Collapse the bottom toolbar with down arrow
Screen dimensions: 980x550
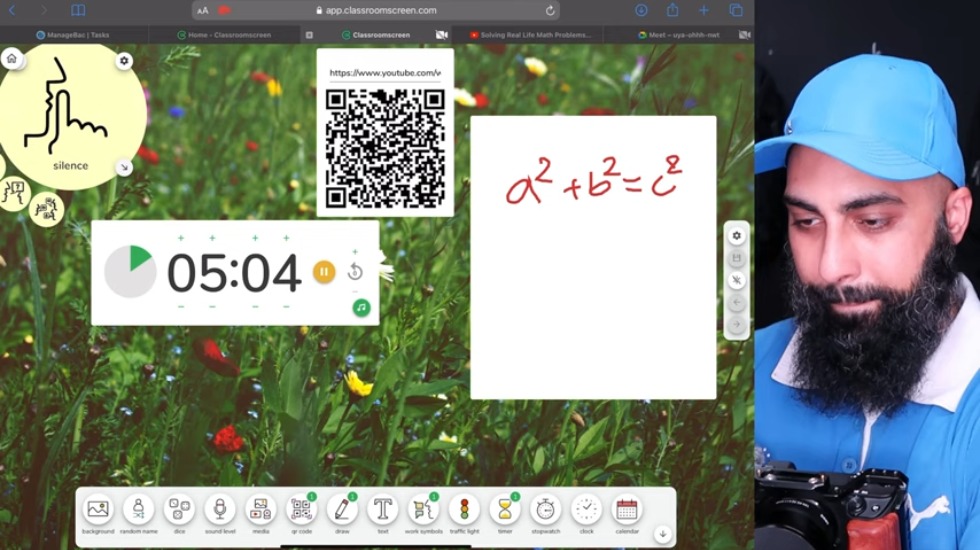pos(662,534)
